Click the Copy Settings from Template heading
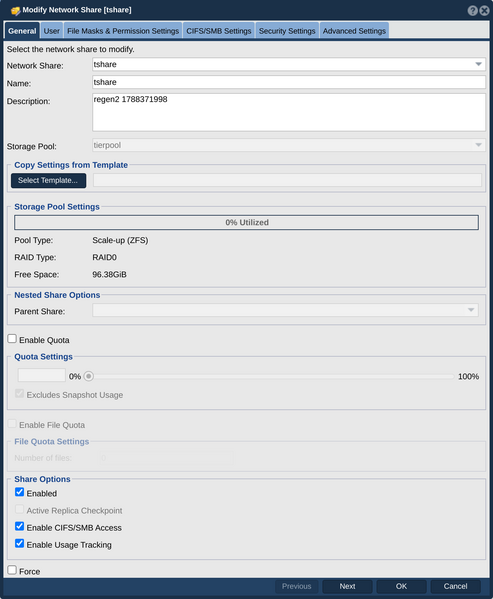The width and height of the screenshot is (493, 599). [71, 165]
